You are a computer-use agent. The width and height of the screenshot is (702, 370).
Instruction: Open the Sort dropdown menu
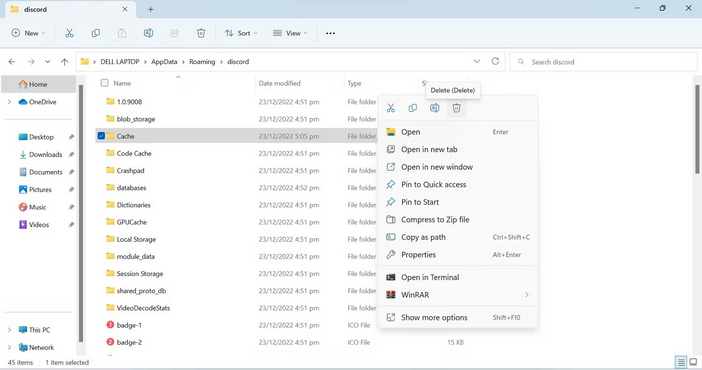tap(241, 33)
